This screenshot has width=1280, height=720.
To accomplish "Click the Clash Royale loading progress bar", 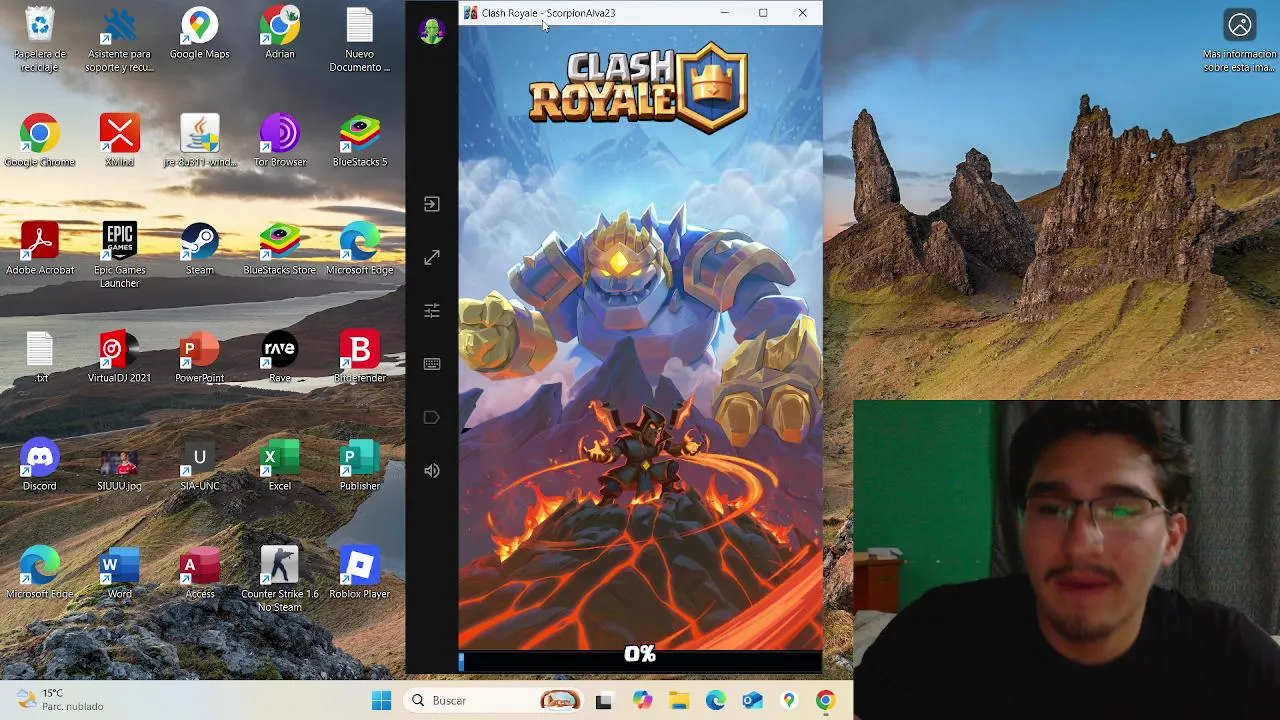I will [x=640, y=660].
